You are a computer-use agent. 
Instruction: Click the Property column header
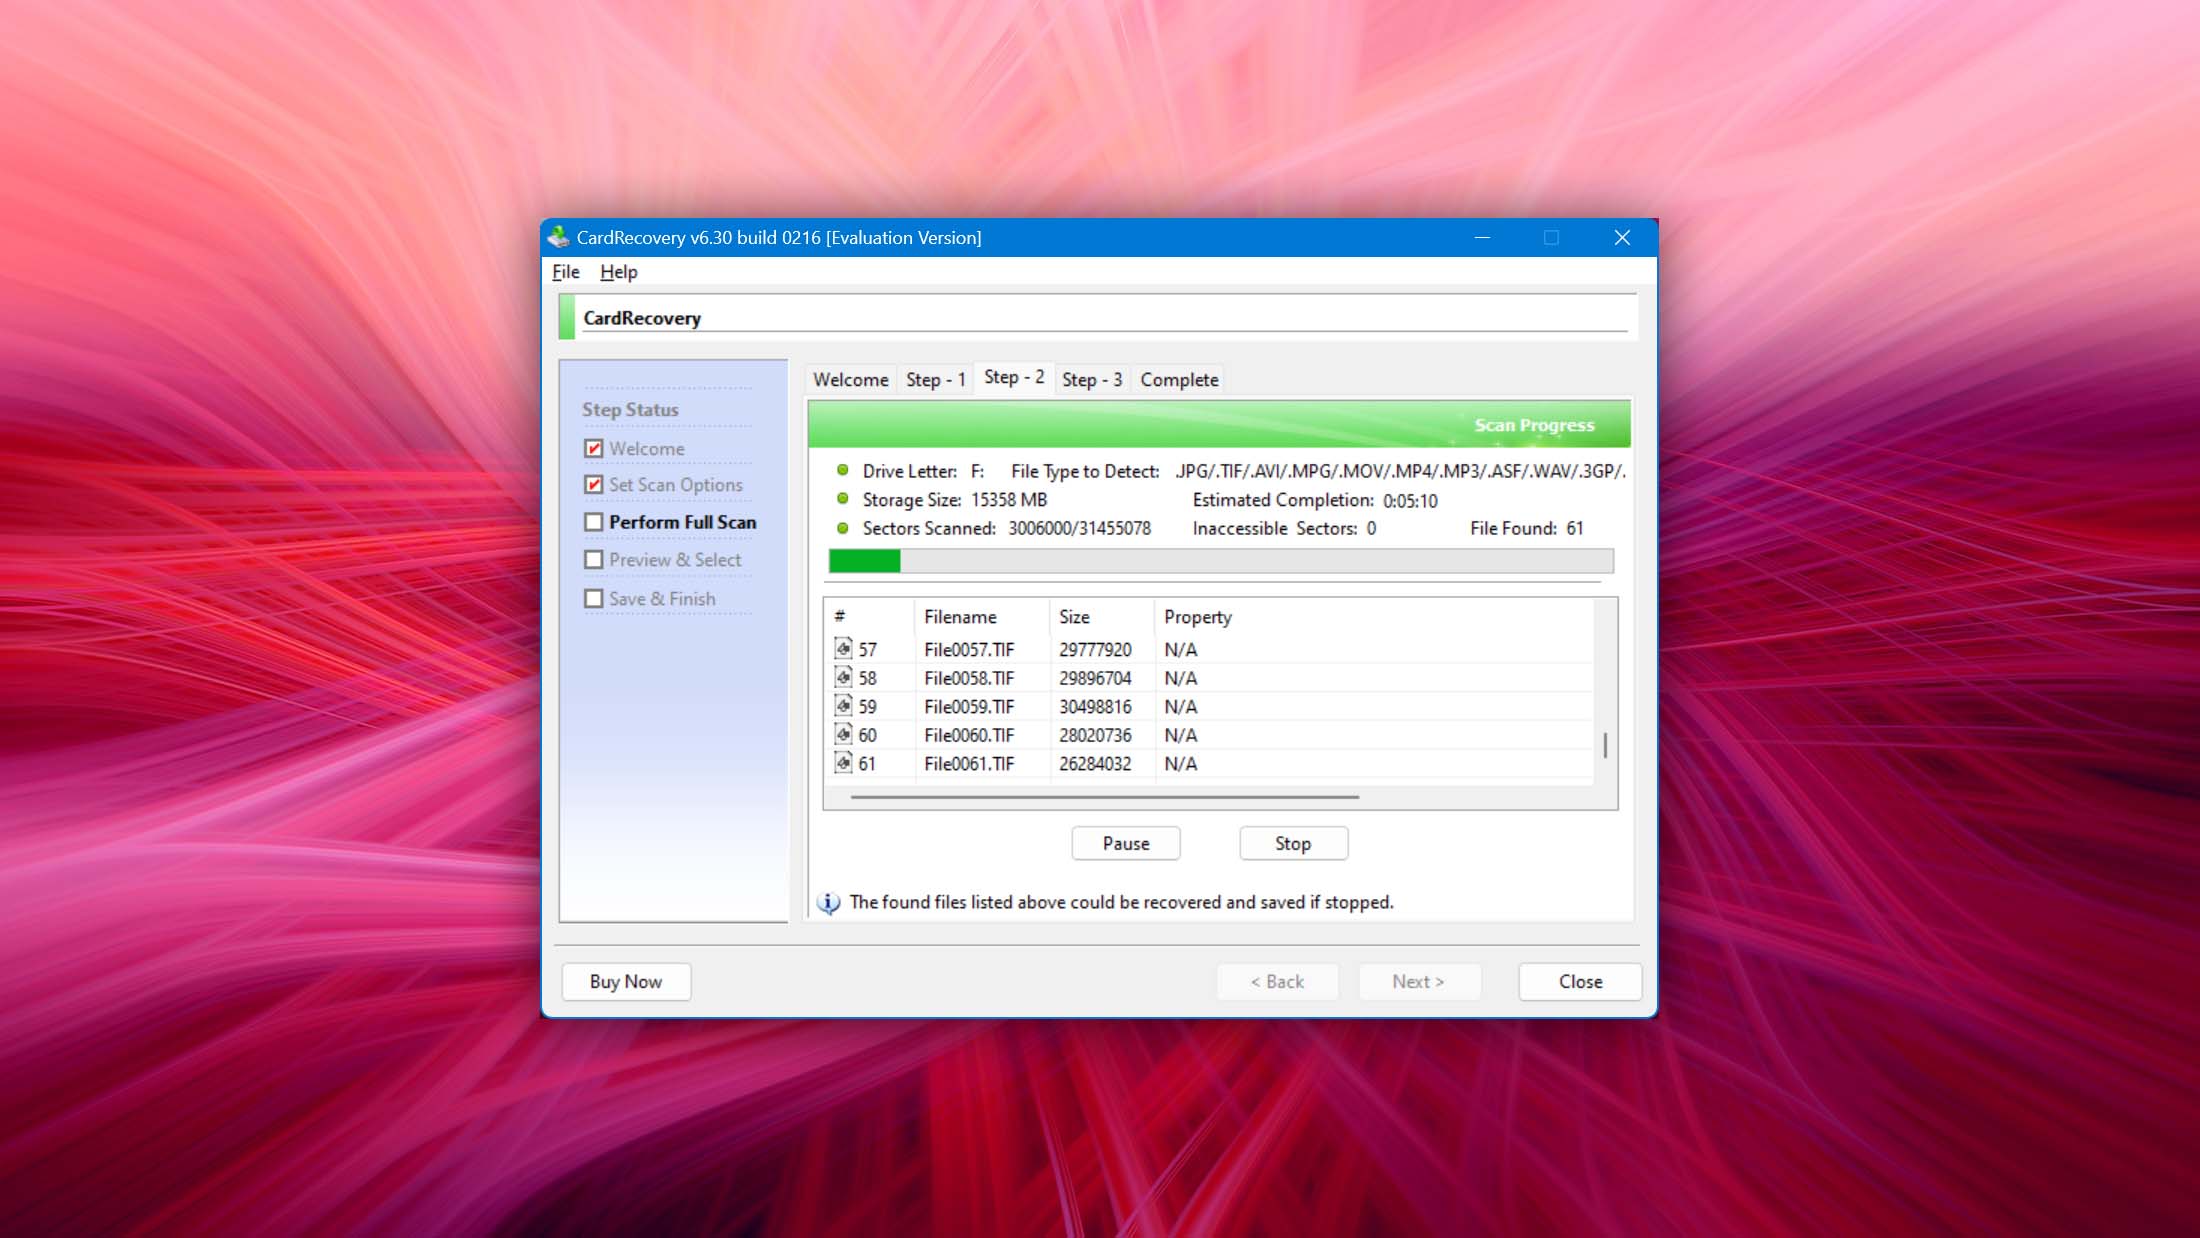coord(1197,617)
